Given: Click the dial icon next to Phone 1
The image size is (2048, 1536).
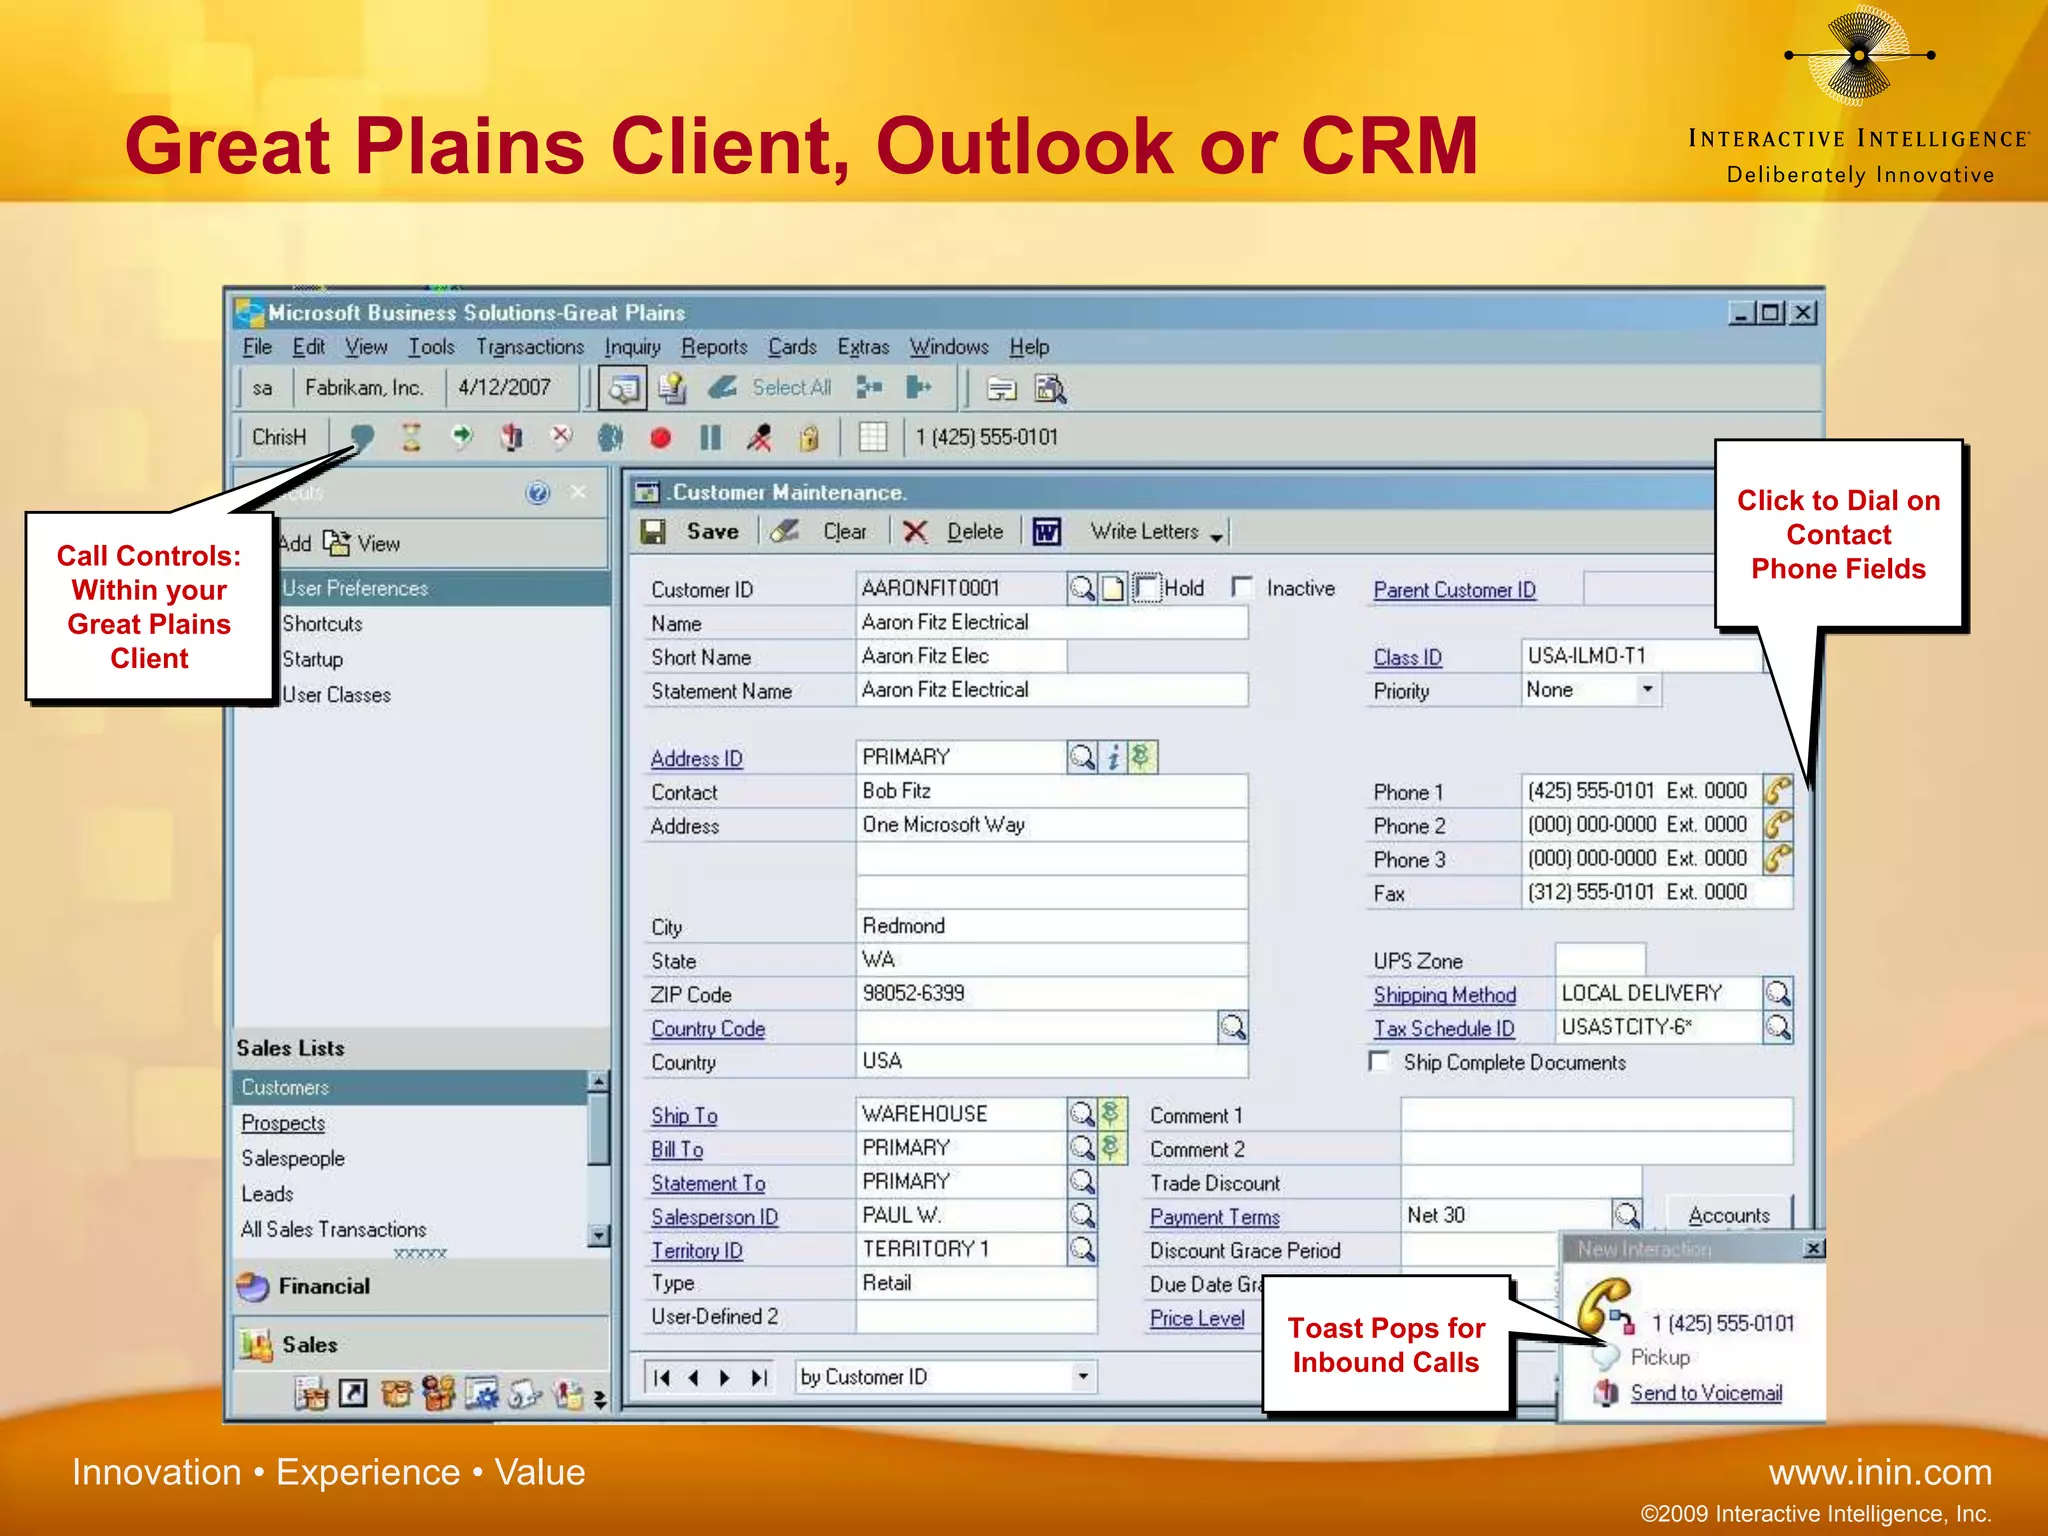Looking at the screenshot, I should click(1777, 791).
